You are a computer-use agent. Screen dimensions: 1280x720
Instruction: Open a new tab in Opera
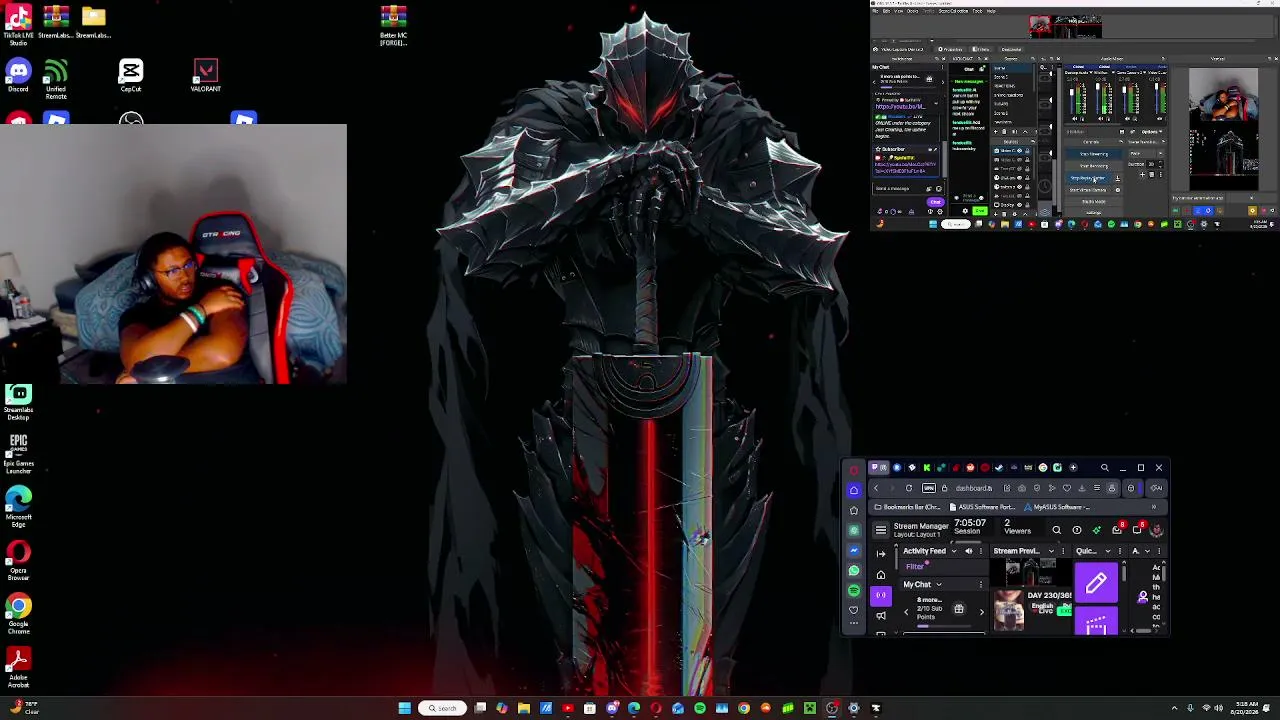click(x=1073, y=467)
